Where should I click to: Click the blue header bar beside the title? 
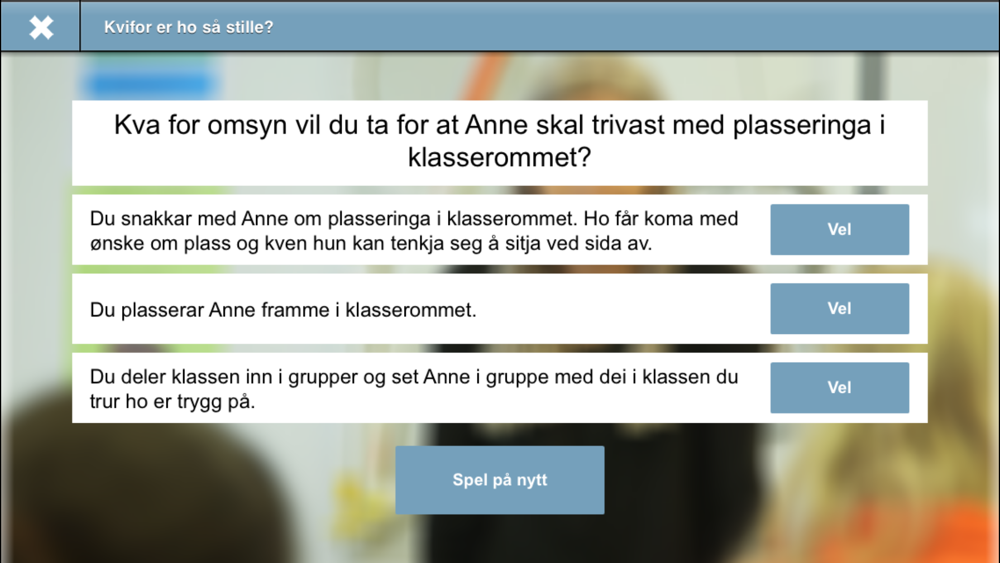638,27
